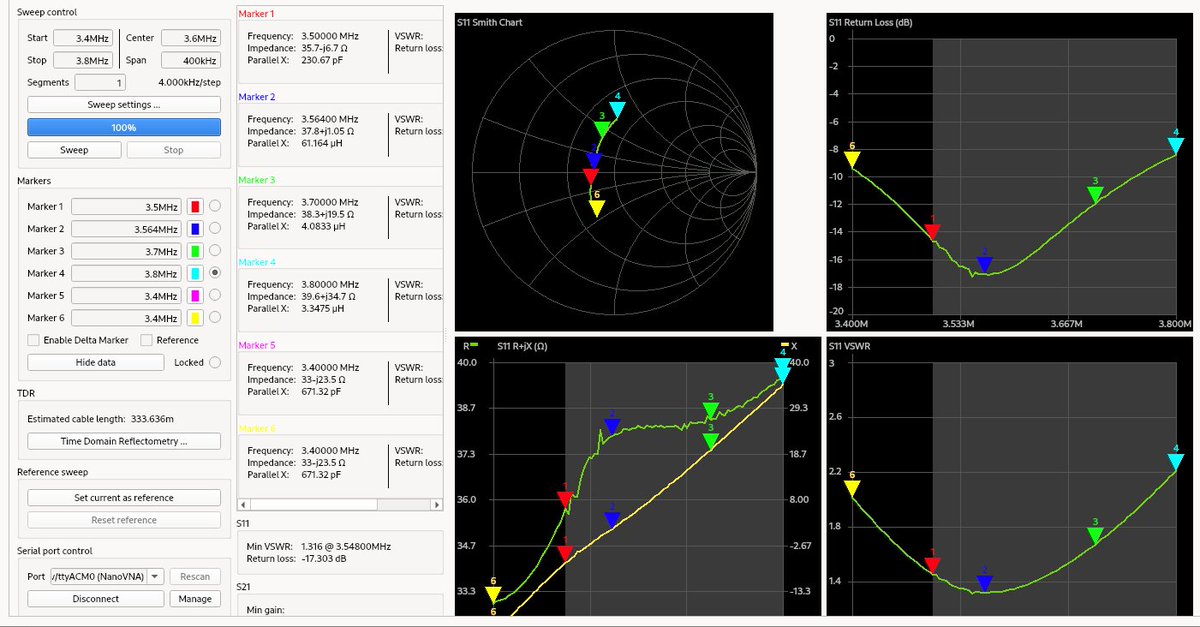Click blue marker 2 on VSWR chart
The image size is (1200, 627).
(x=984, y=584)
